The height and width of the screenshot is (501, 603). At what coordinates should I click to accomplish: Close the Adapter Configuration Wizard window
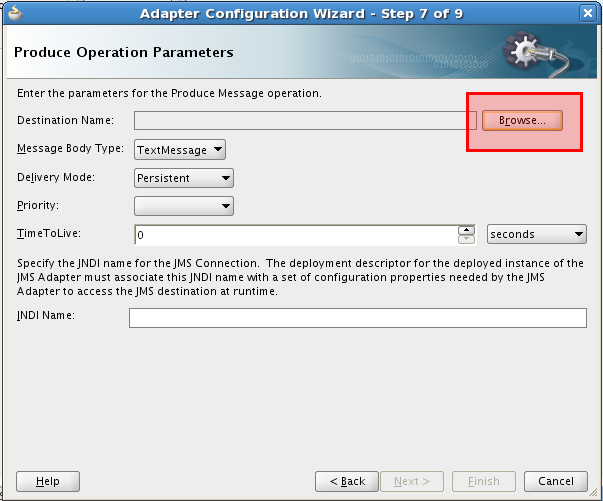pos(588,13)
